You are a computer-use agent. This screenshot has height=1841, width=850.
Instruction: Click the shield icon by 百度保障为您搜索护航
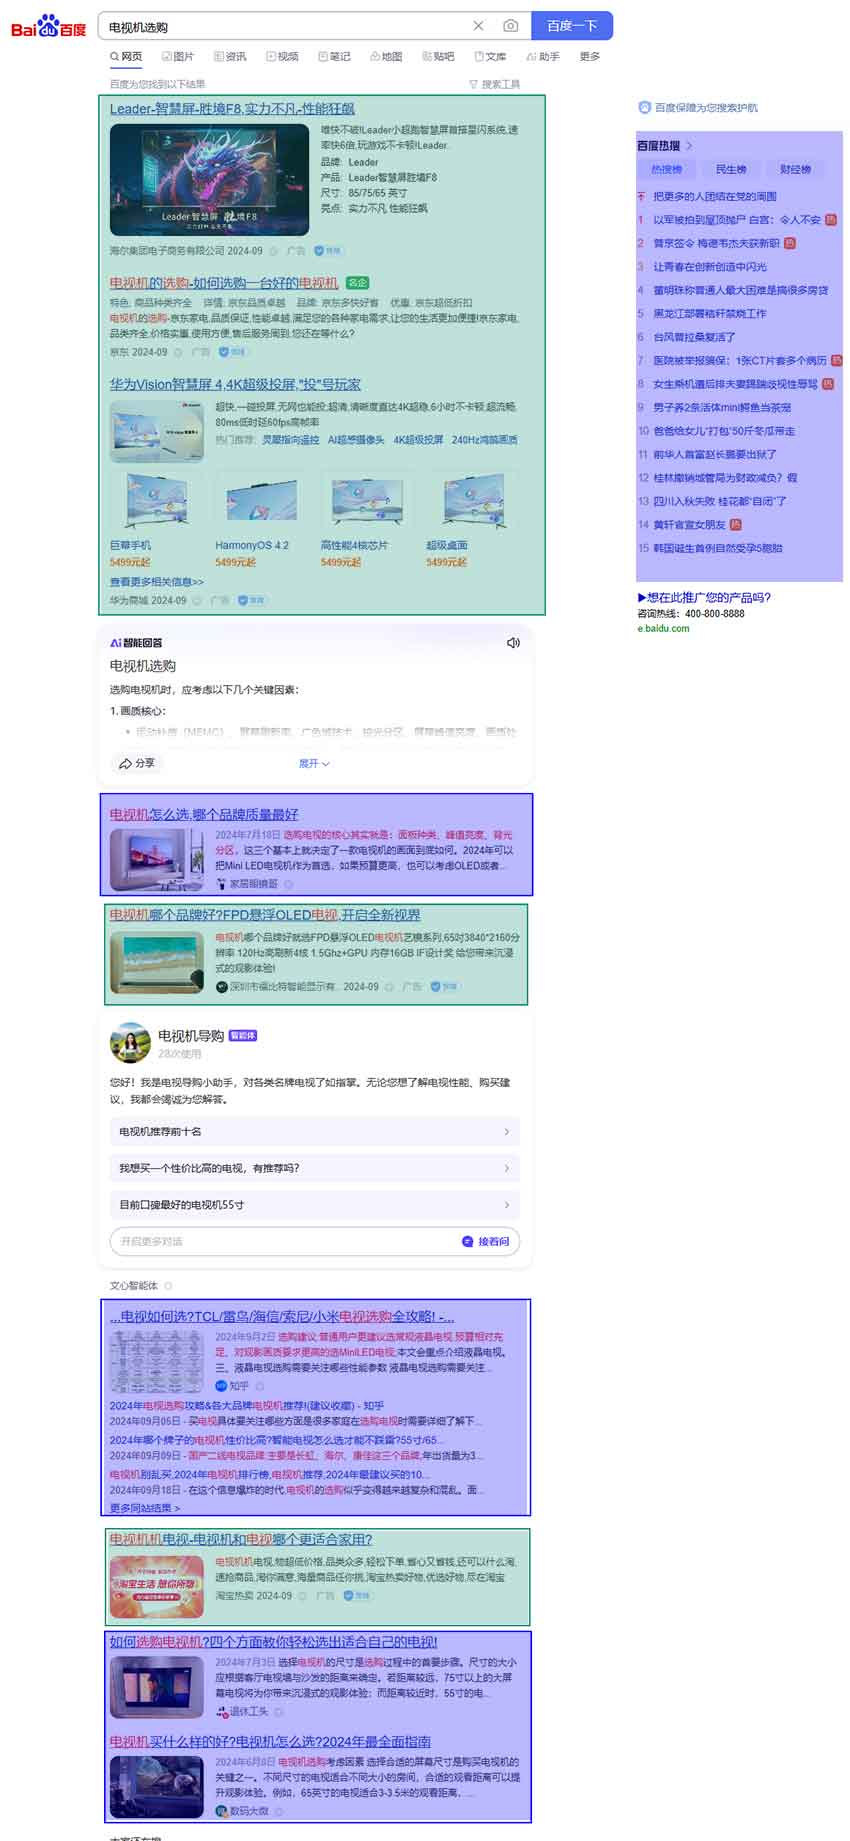[644, 107]
